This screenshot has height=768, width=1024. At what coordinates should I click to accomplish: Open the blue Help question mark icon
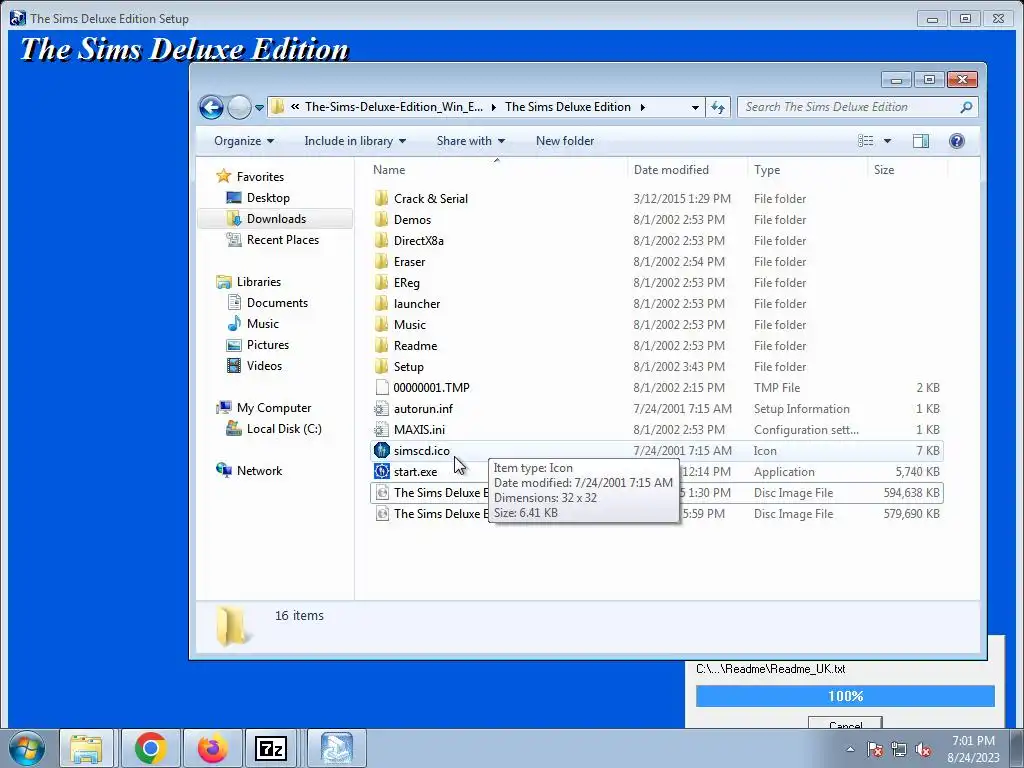957,141
